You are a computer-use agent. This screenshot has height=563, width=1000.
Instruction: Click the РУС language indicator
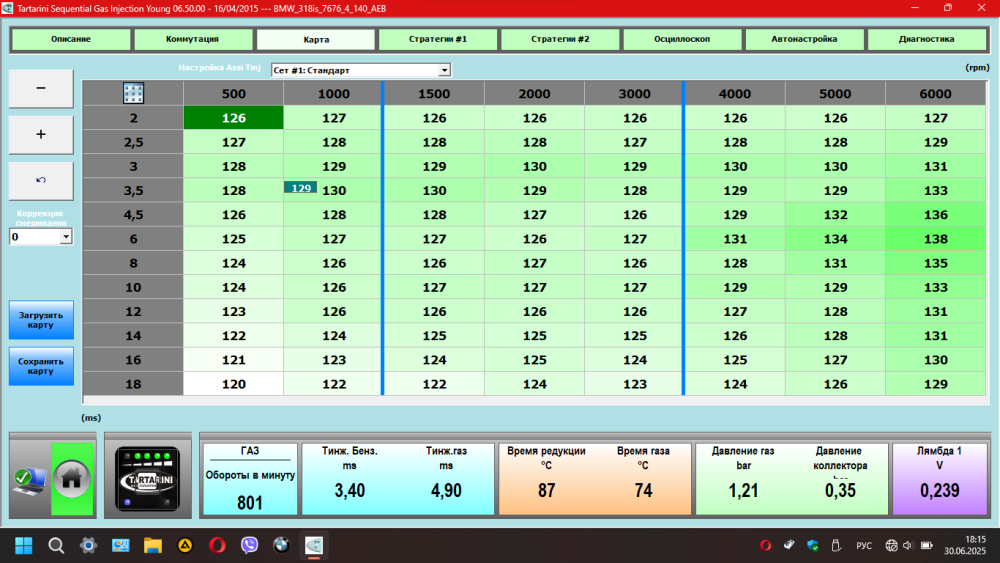864,546
